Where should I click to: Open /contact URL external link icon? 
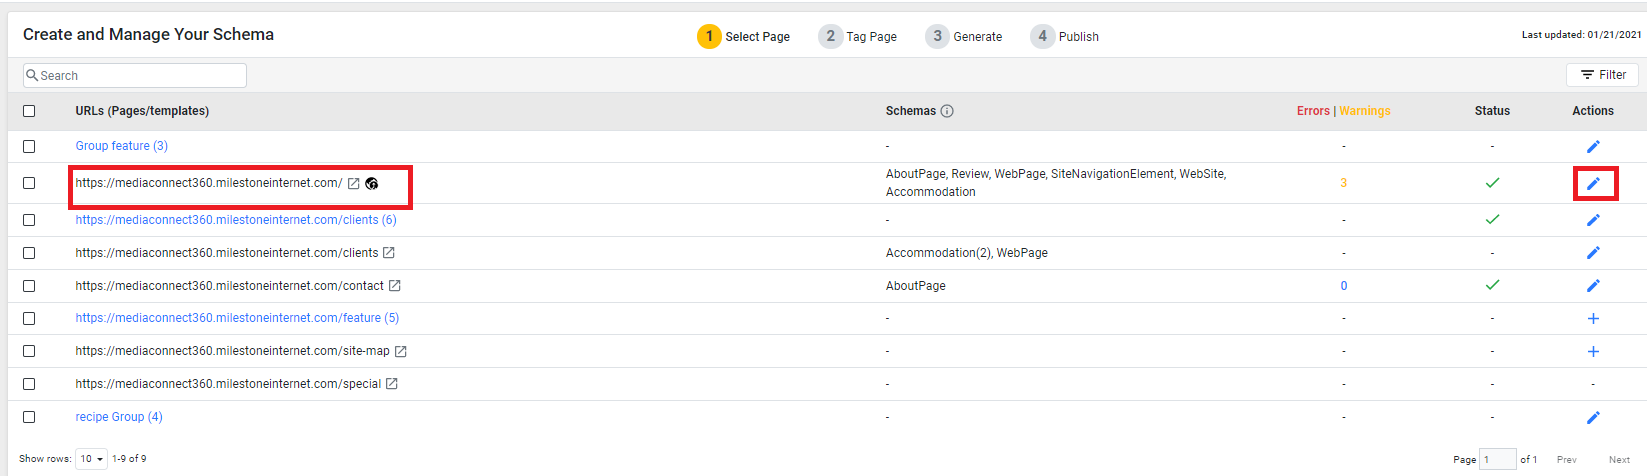(x=395, y=286)
